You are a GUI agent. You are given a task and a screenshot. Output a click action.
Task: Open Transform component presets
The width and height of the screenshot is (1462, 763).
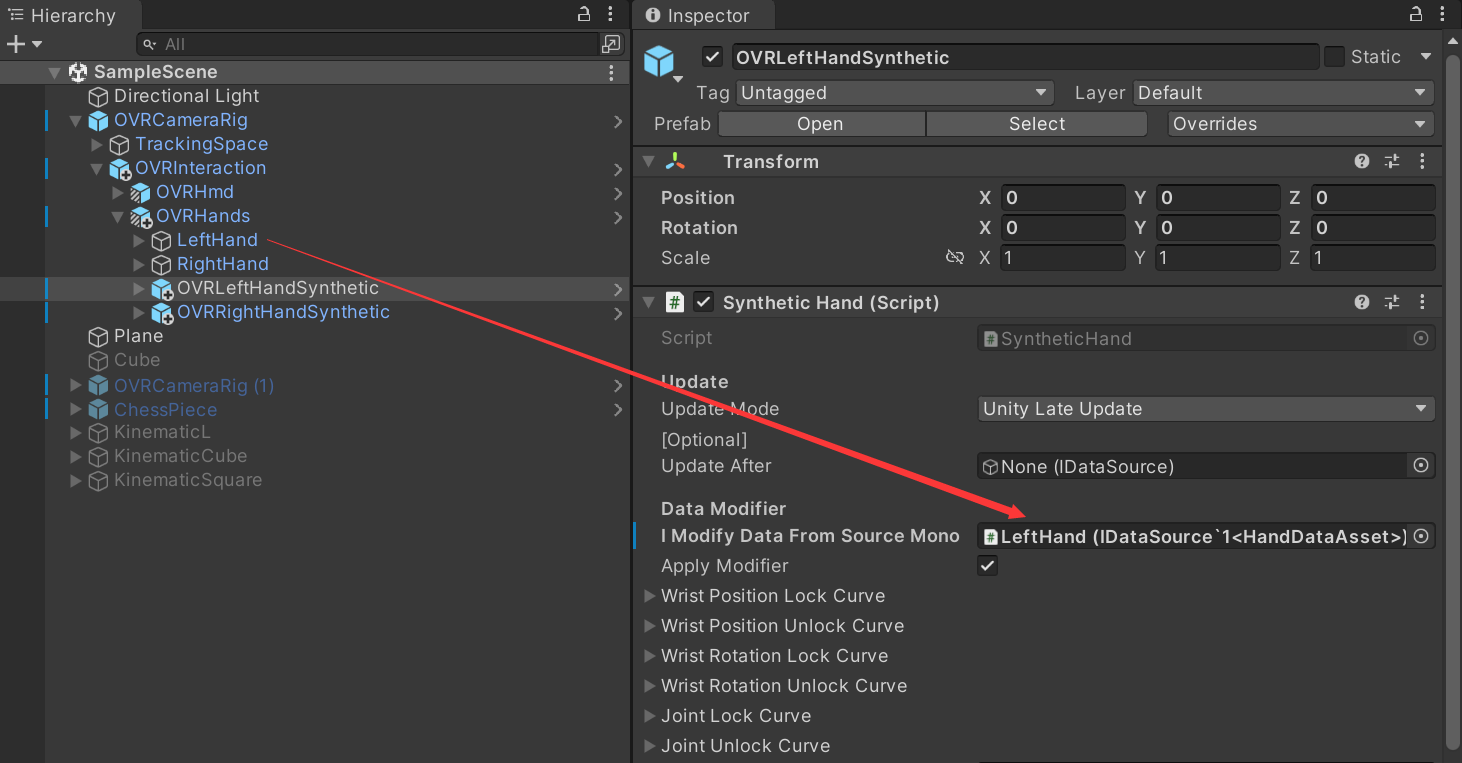pos(1392,161)
